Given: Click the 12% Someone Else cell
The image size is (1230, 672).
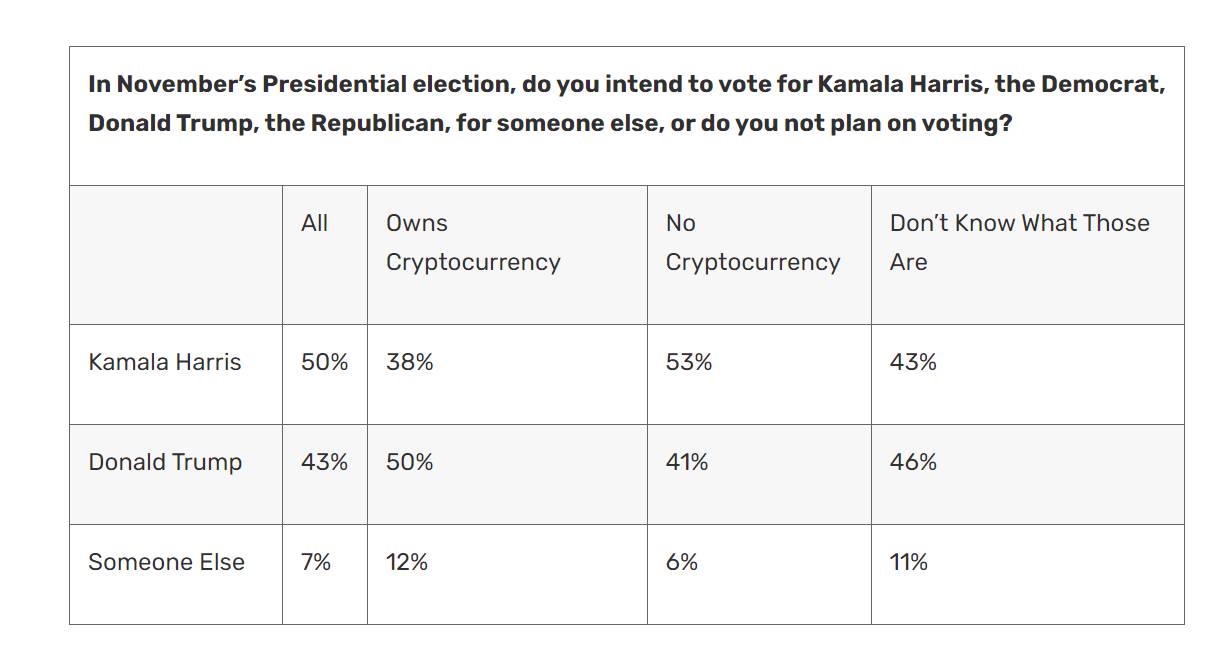Looking at the screenshot, I should tap(407, 562).
